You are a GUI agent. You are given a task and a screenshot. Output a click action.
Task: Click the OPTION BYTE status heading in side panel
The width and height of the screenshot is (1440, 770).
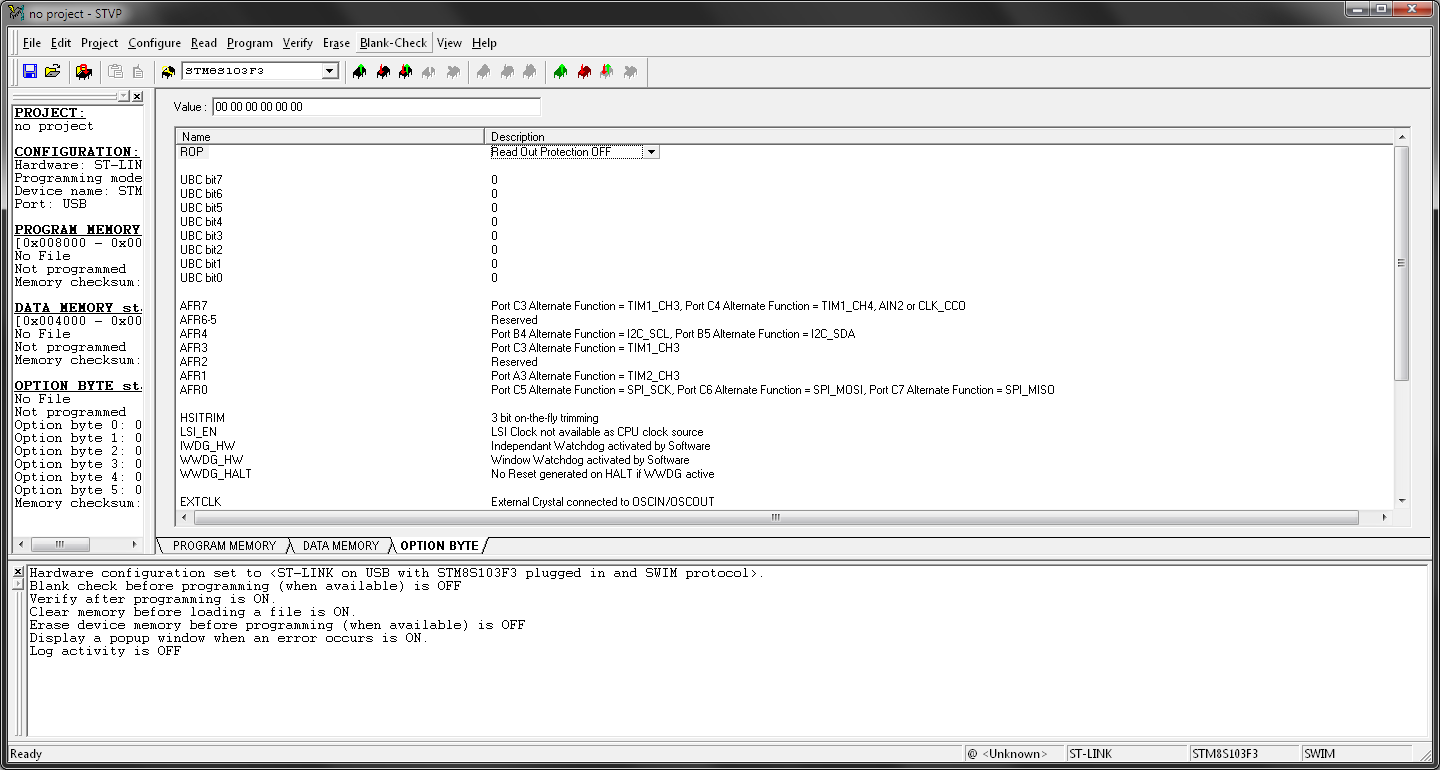[78, 386]
